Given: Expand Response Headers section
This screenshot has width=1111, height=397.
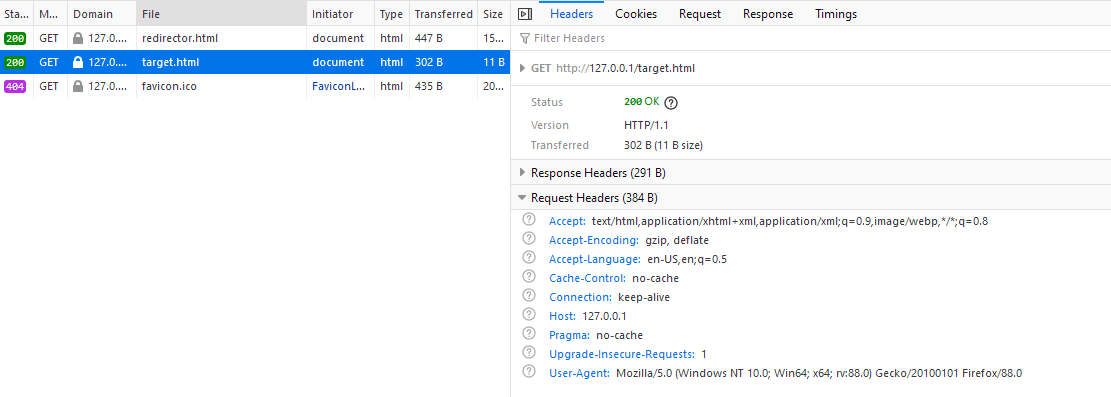Looking at the screenshot, I should [x=523, y=172].
